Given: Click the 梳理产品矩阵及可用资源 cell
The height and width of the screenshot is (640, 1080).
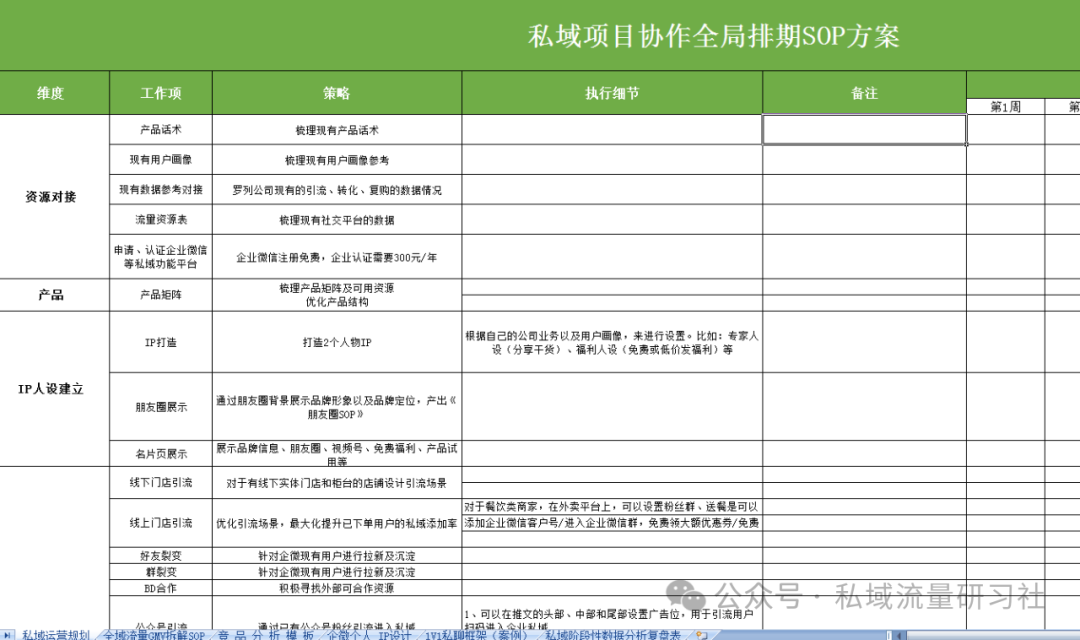Looking at the screenshot, I should pyautogui.click(x=337, y=295).
